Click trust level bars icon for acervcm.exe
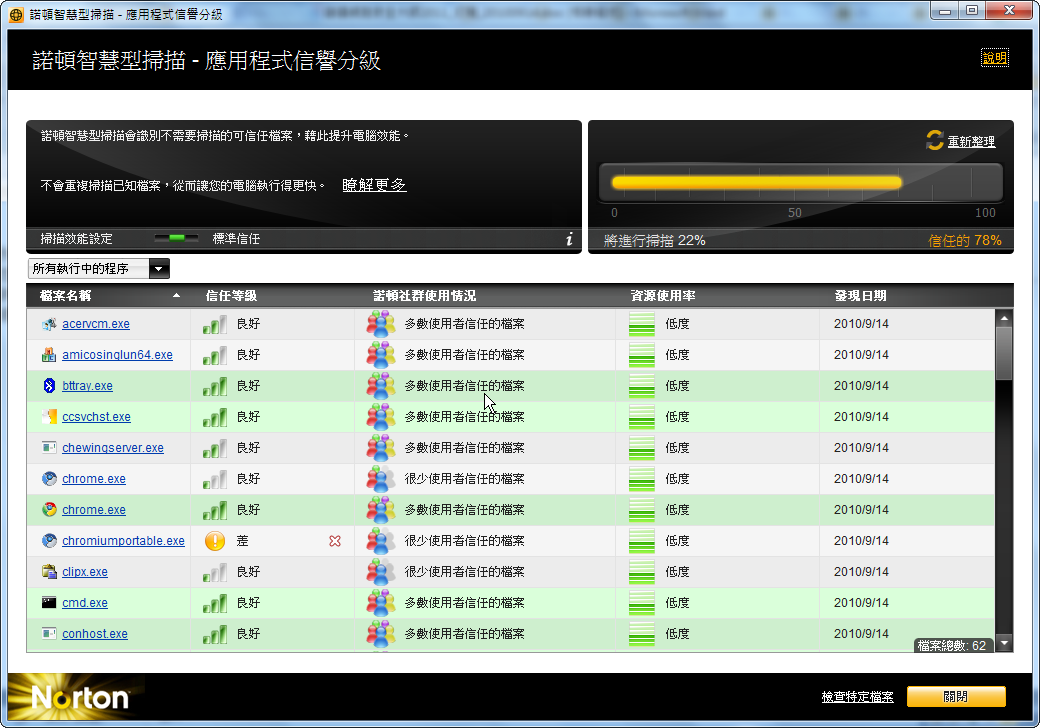Screen dimensions: 1040x728 click(215, 324)
